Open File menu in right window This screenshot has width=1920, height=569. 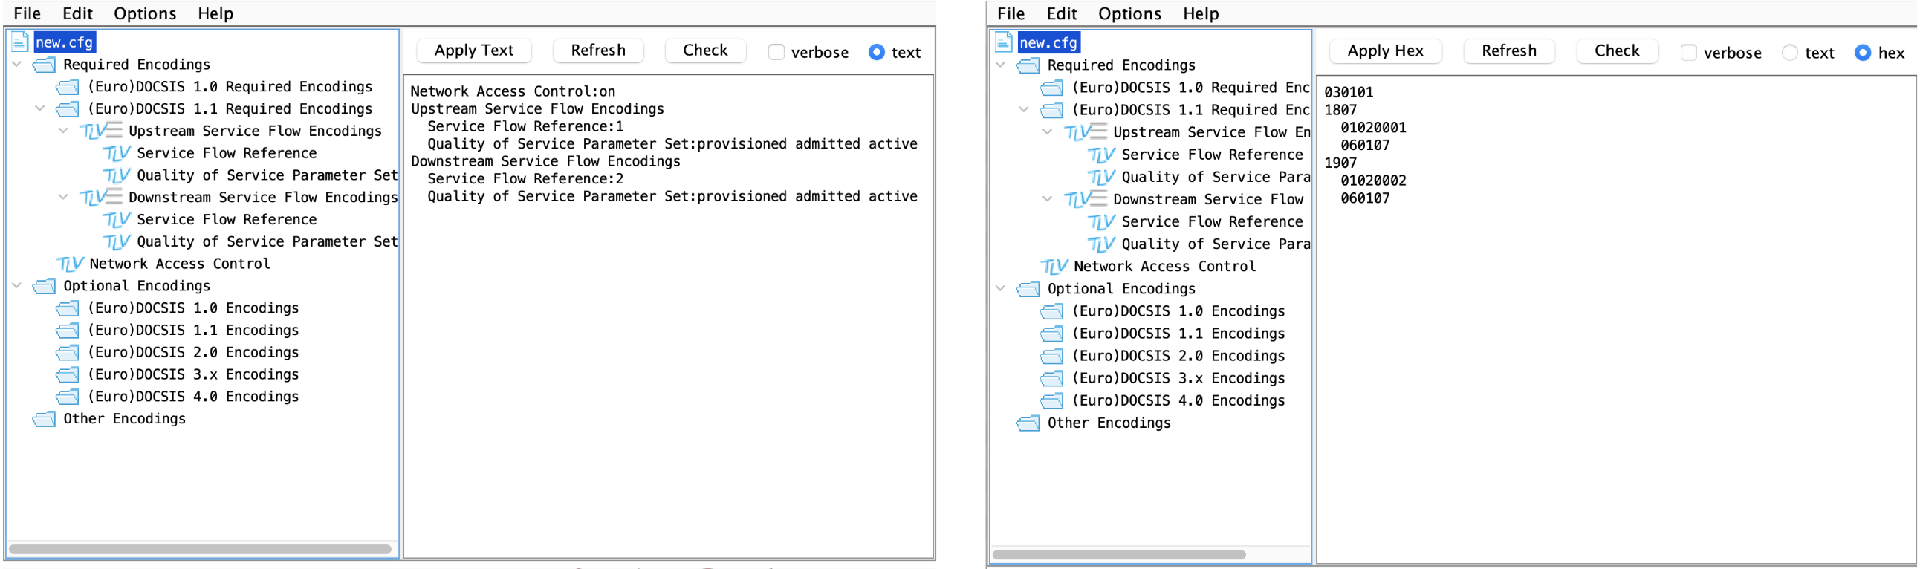[1011, 13]
